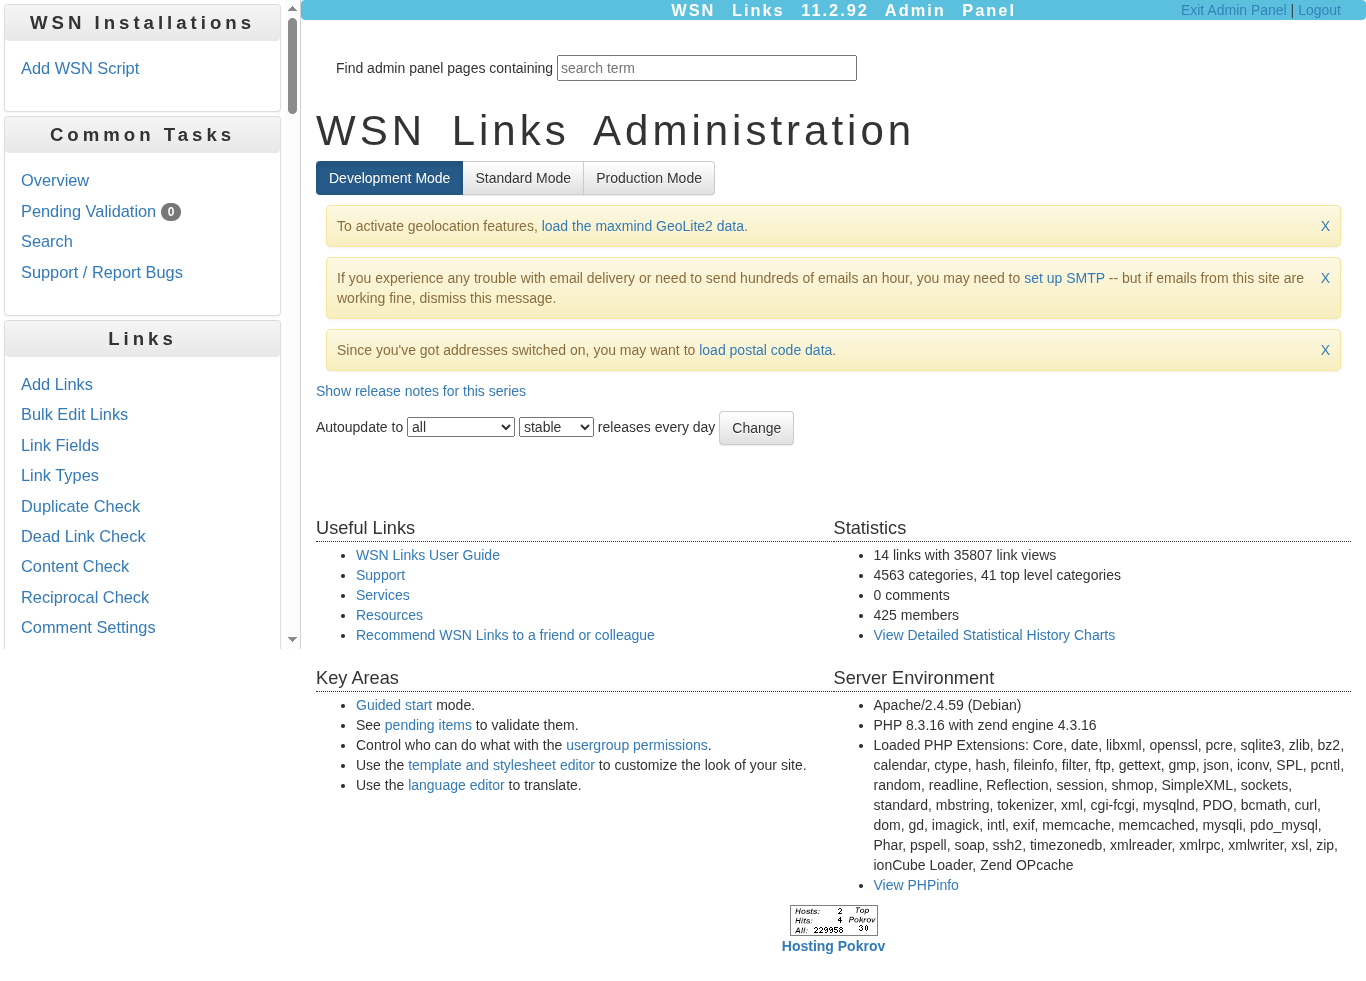Open usergroup permissions

637,745
